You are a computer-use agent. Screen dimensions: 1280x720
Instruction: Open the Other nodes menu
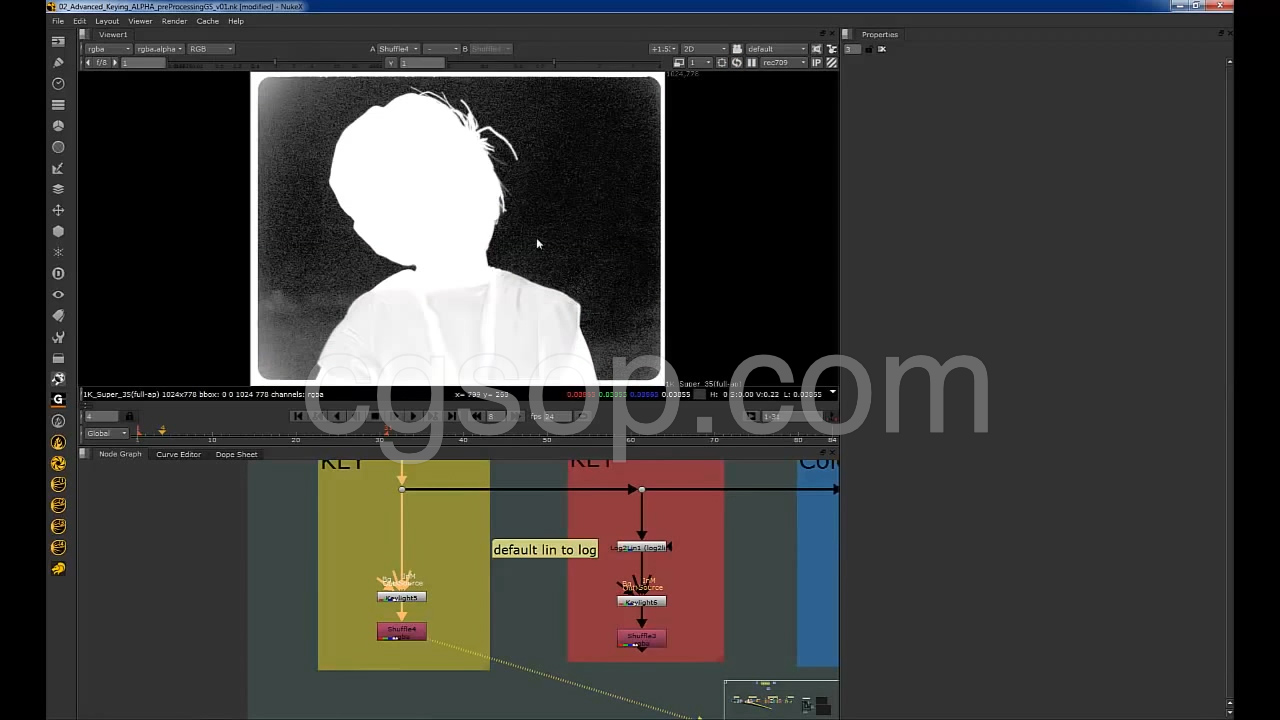tap(58, 358)
